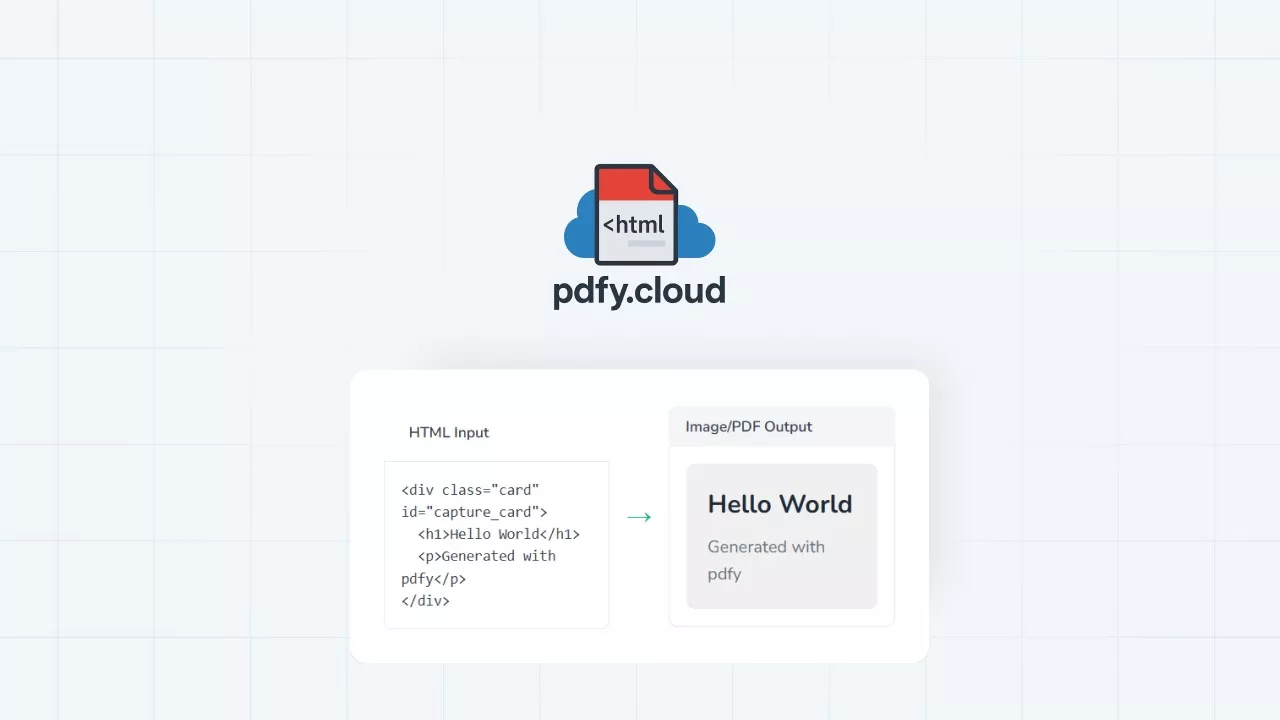Open the pdfy.cloud wordmark link

coord(639,291)
